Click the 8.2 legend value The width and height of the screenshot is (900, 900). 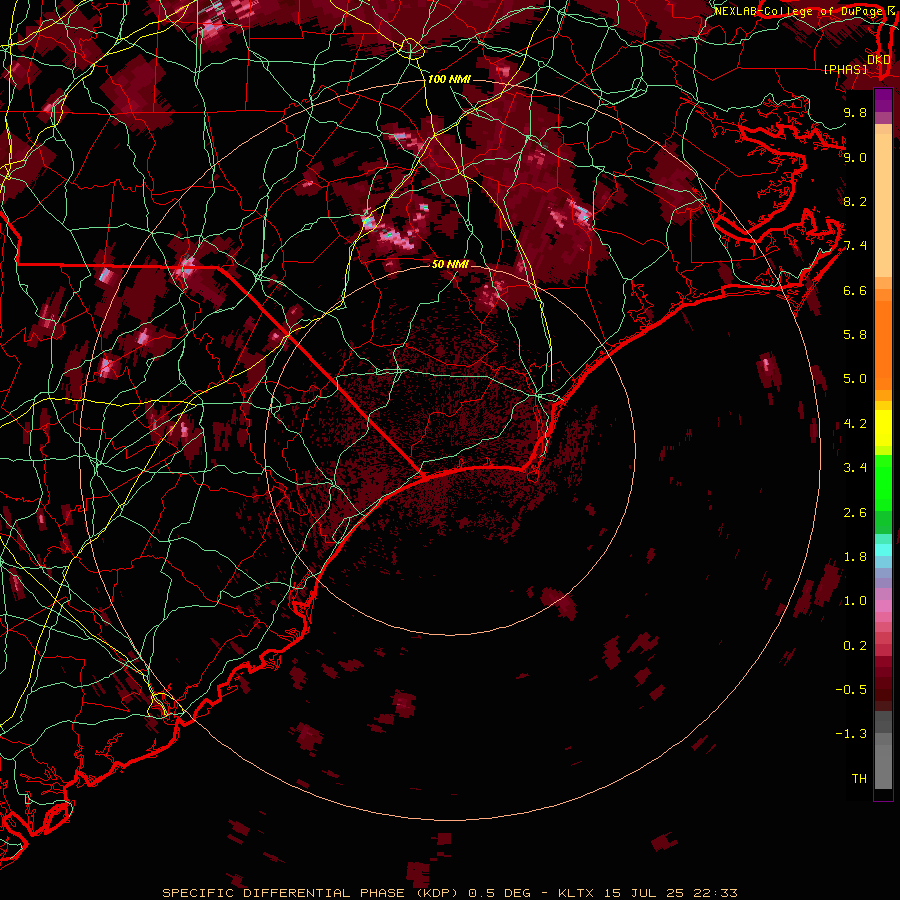855,201
